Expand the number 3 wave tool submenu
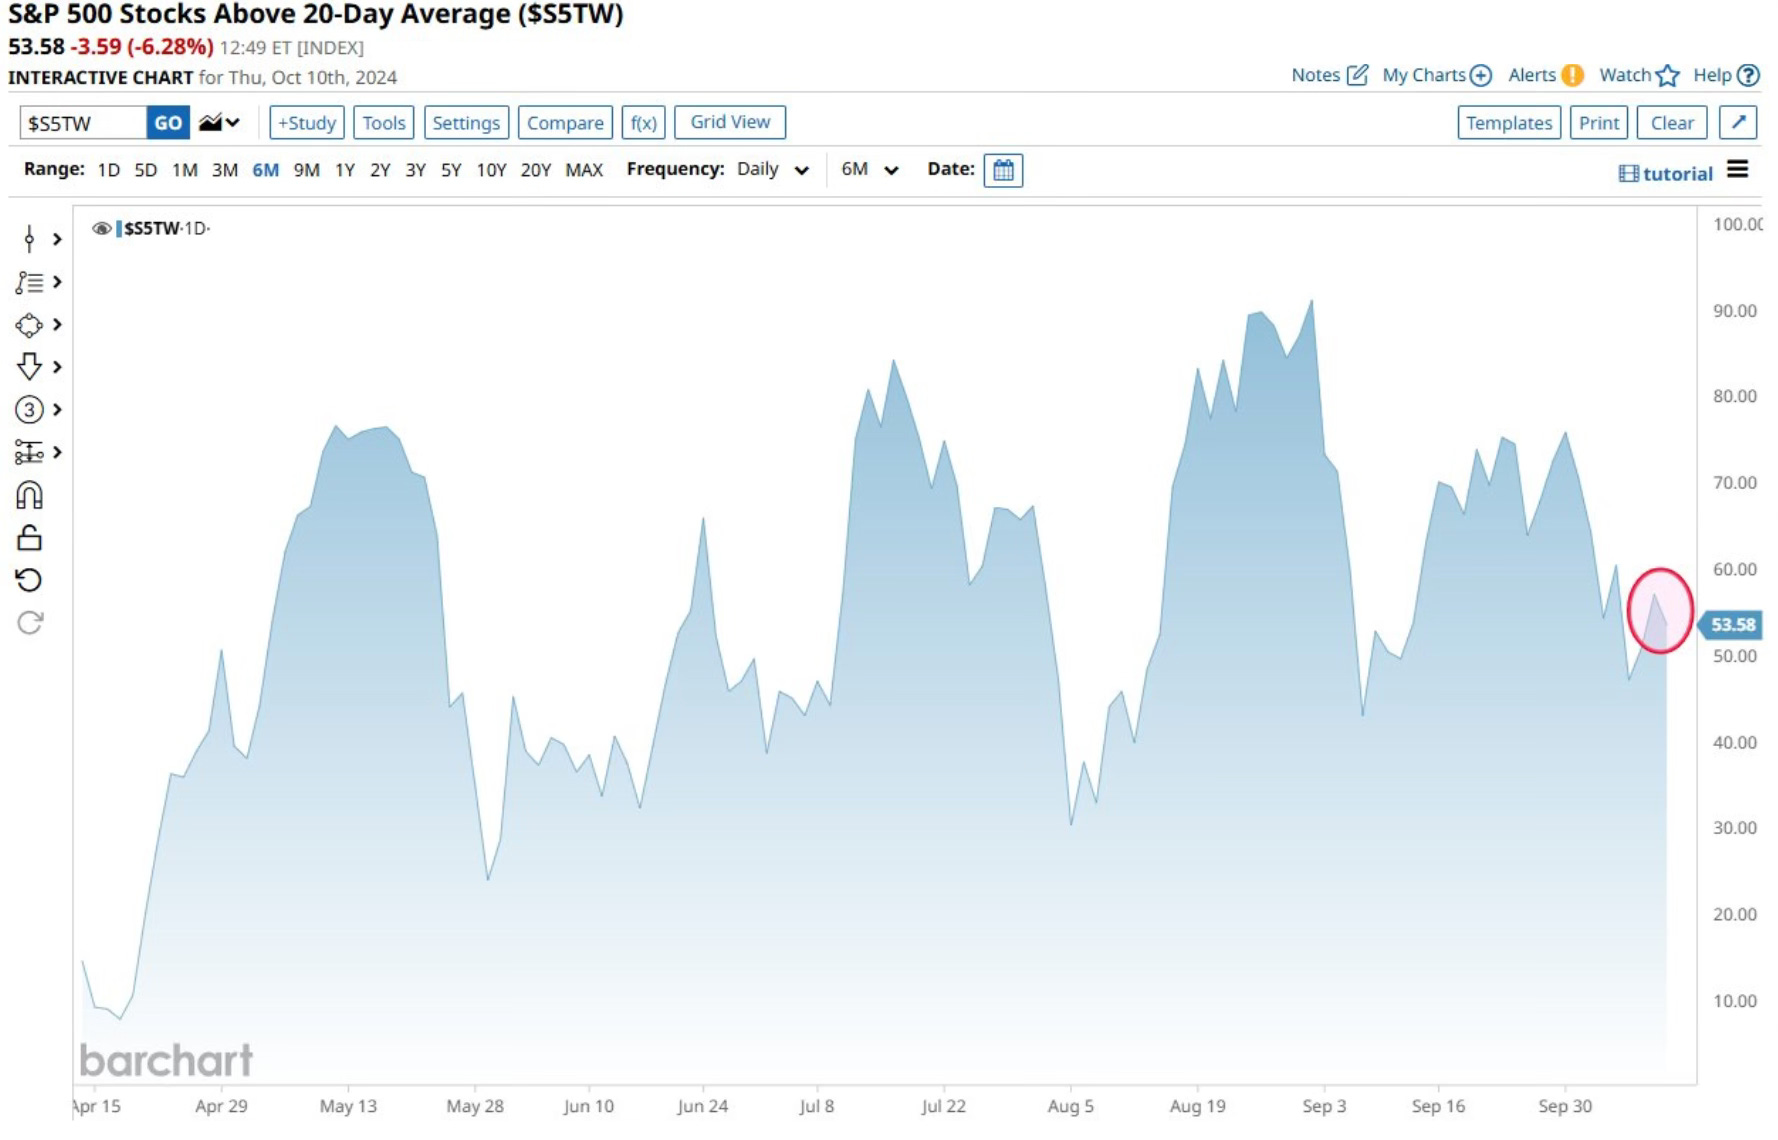 pos(57,410)
